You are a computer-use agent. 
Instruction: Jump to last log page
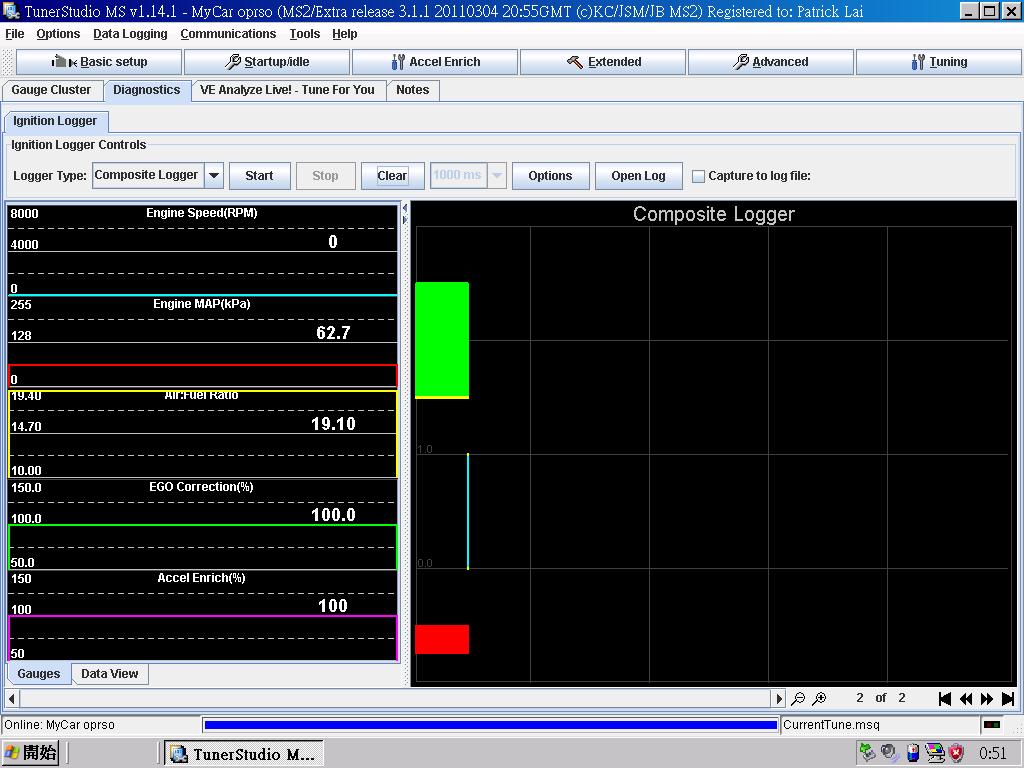pos(1008,699)
